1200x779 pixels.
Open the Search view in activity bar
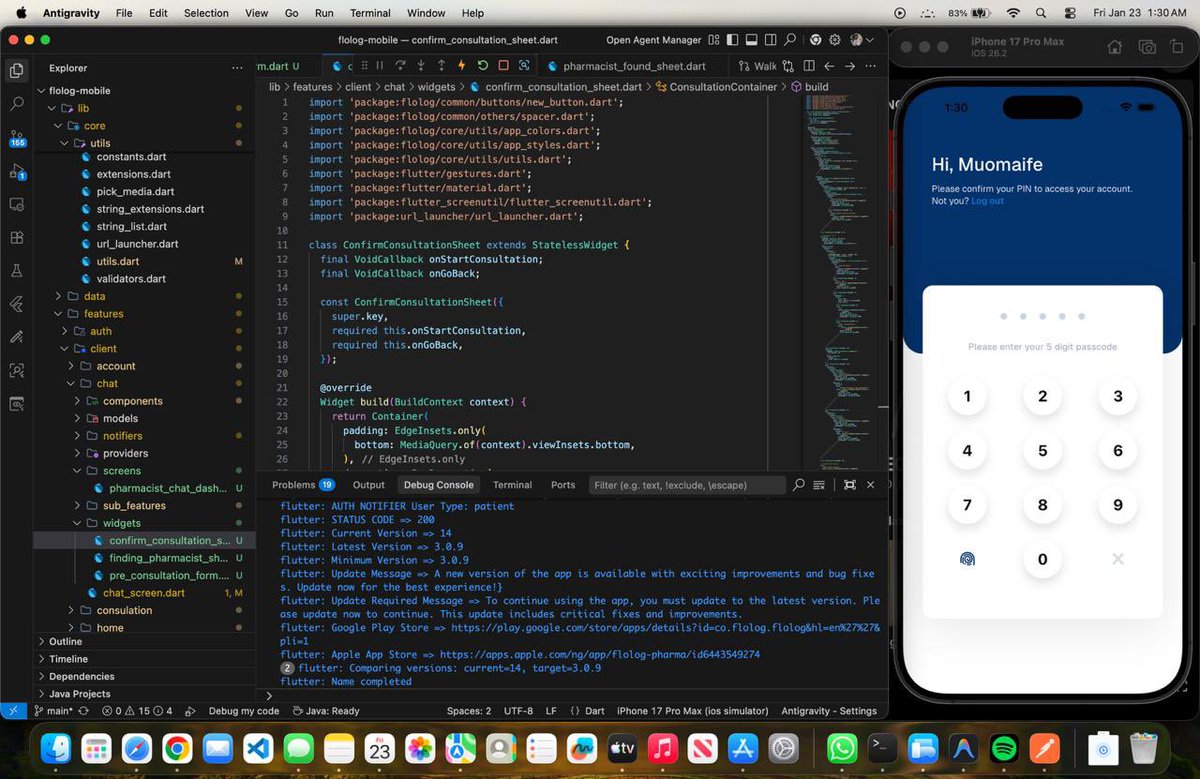point(16,103)
